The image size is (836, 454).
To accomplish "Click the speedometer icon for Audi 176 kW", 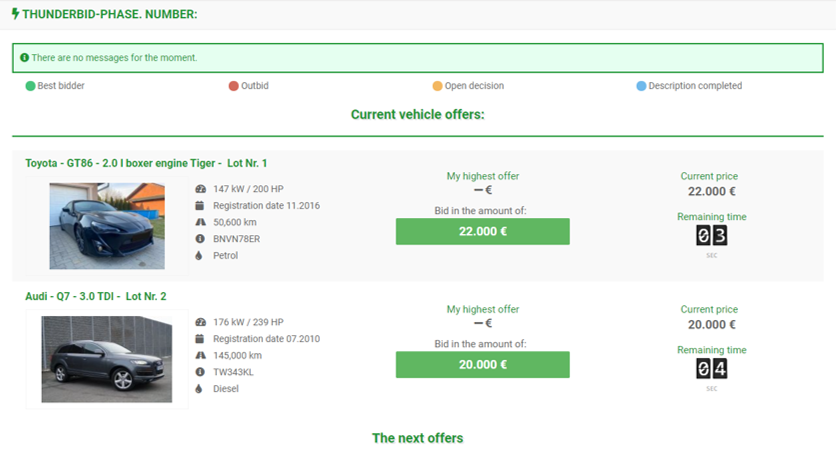I will coord(200,322).
